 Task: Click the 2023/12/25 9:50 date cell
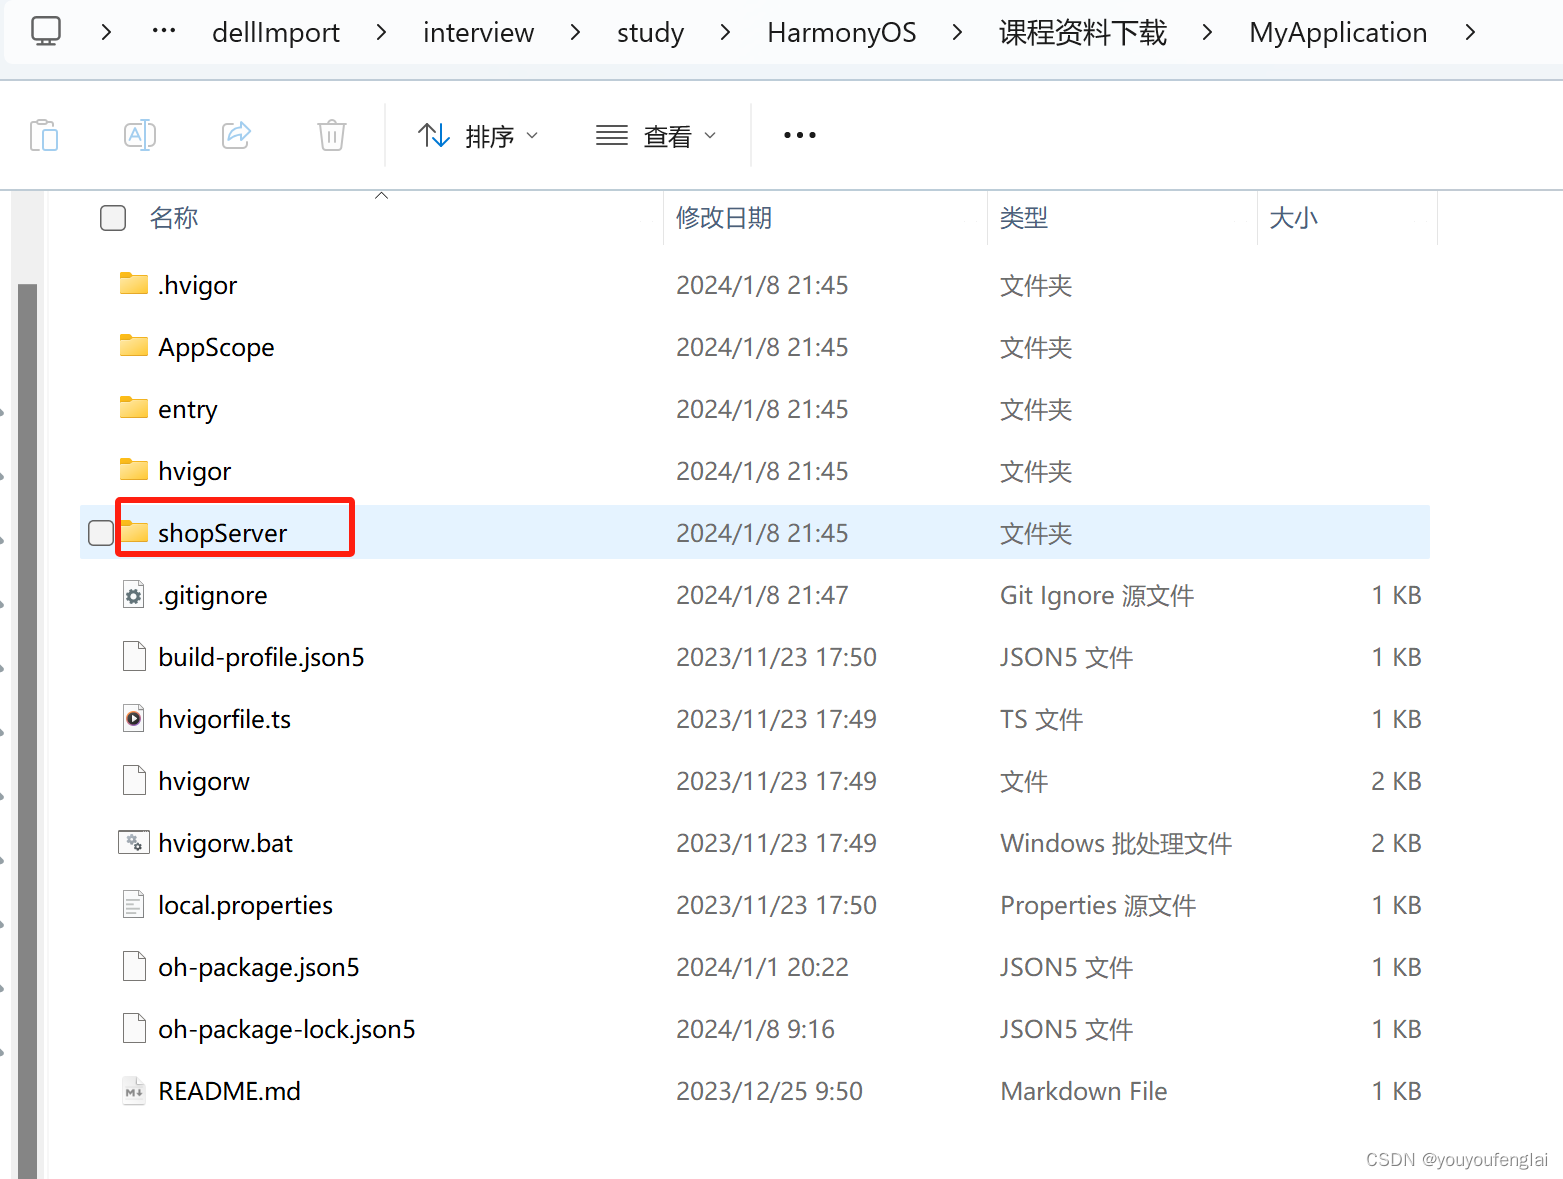coord(769,1091)
